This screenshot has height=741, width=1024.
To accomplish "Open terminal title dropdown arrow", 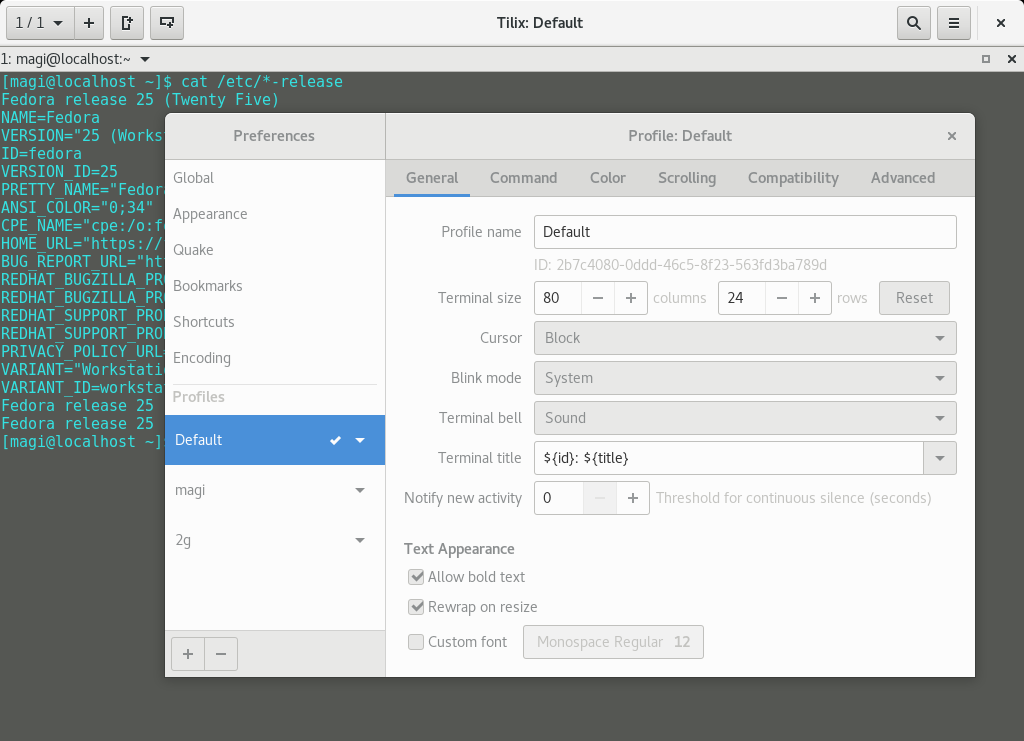I will pyautogui.click(x=145, y=59).
